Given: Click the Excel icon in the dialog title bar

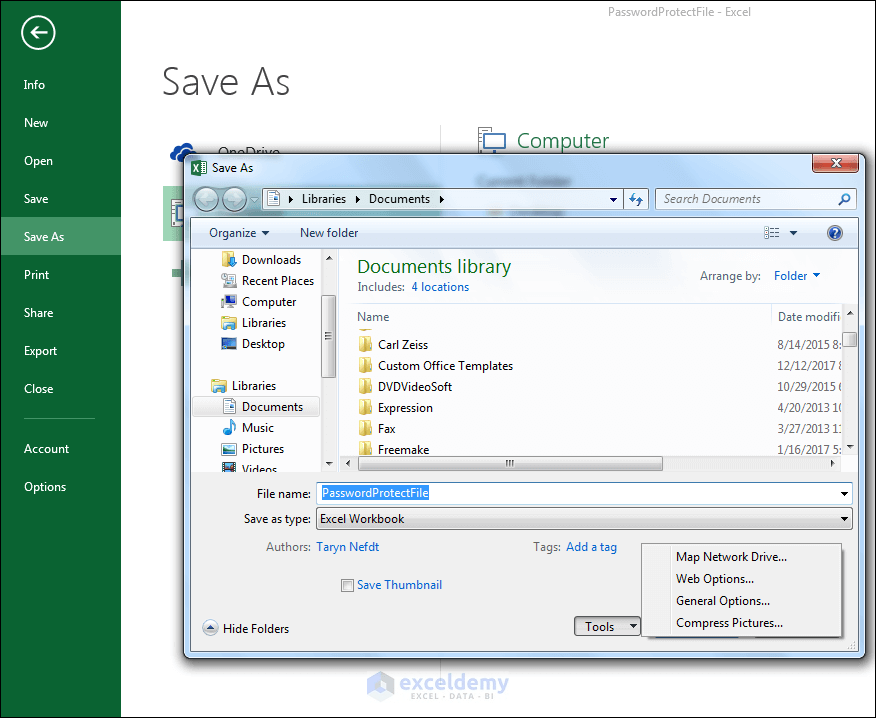Looking at the screenshot, I should click(x=198, y=168).
